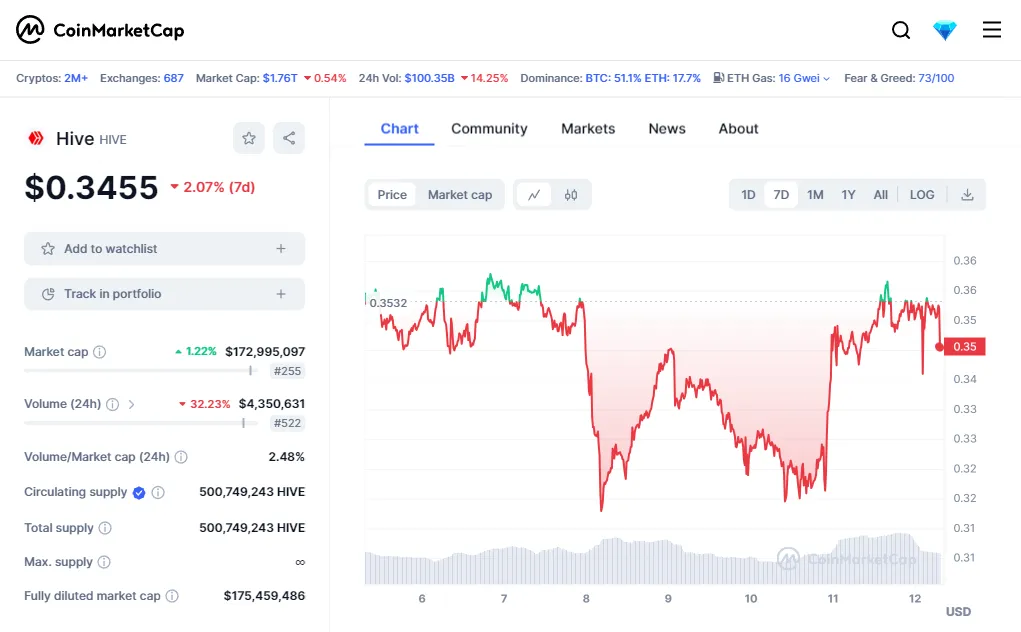Switch to the Chart tab
This screenshot has width=1021, height=632.
point(399,129)
